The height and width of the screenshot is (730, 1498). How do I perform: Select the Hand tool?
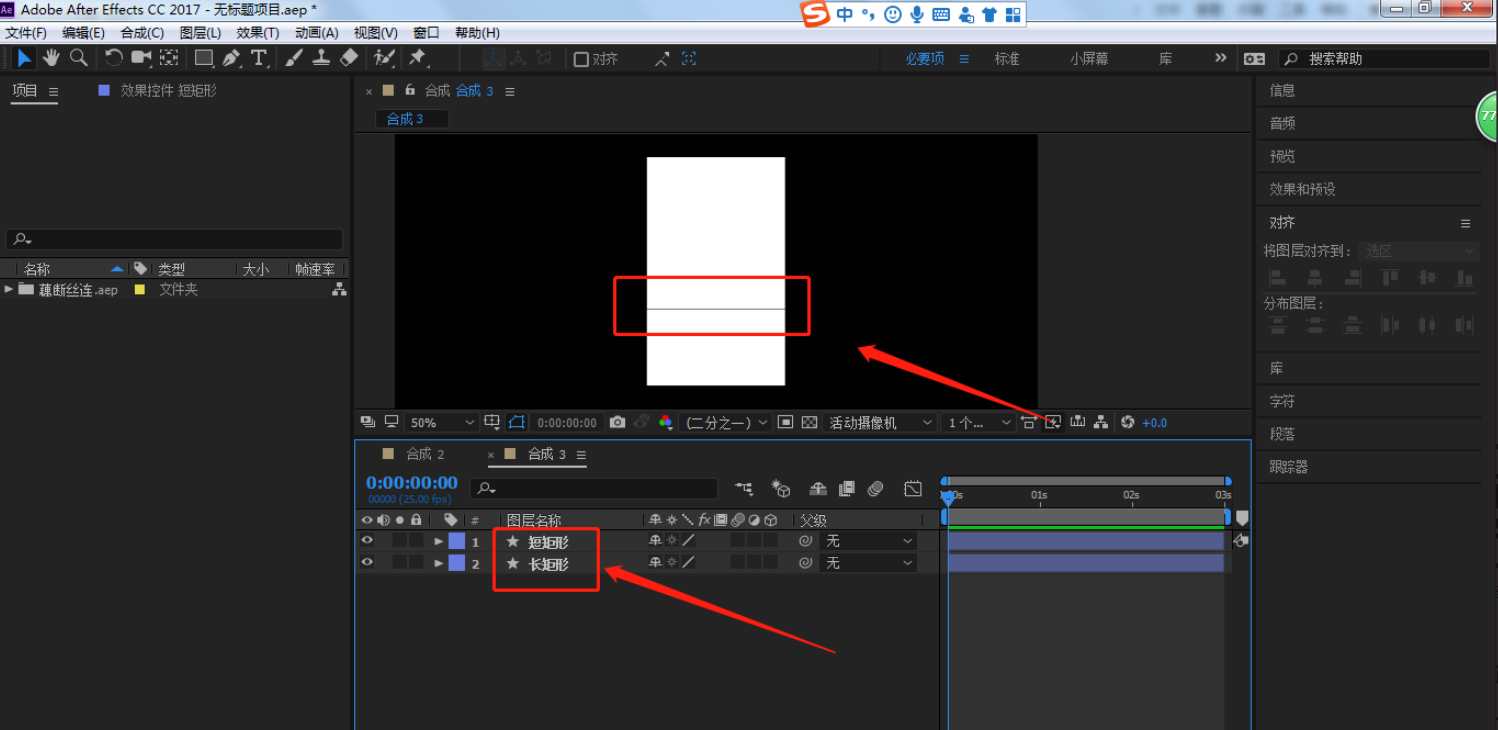coord(51,58)
